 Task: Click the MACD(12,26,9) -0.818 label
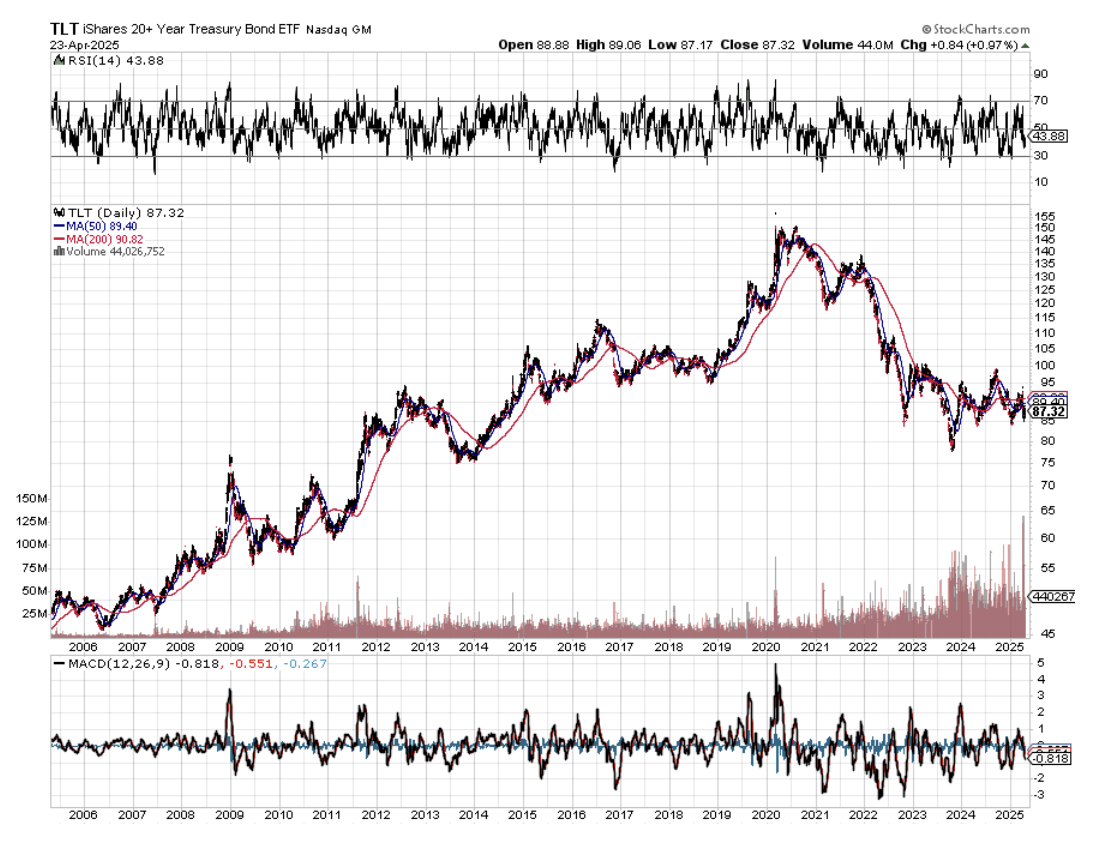[143, 664]
